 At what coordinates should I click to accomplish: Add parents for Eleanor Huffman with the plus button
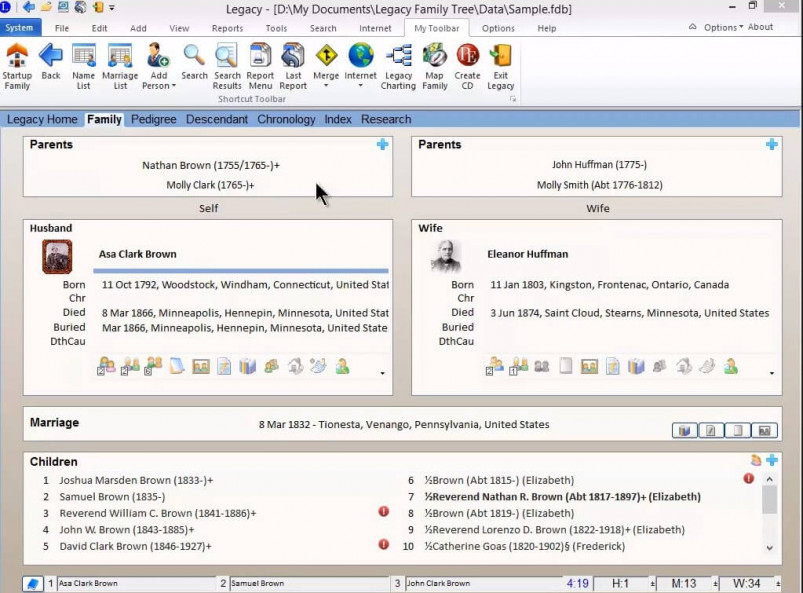pos(771,144)
